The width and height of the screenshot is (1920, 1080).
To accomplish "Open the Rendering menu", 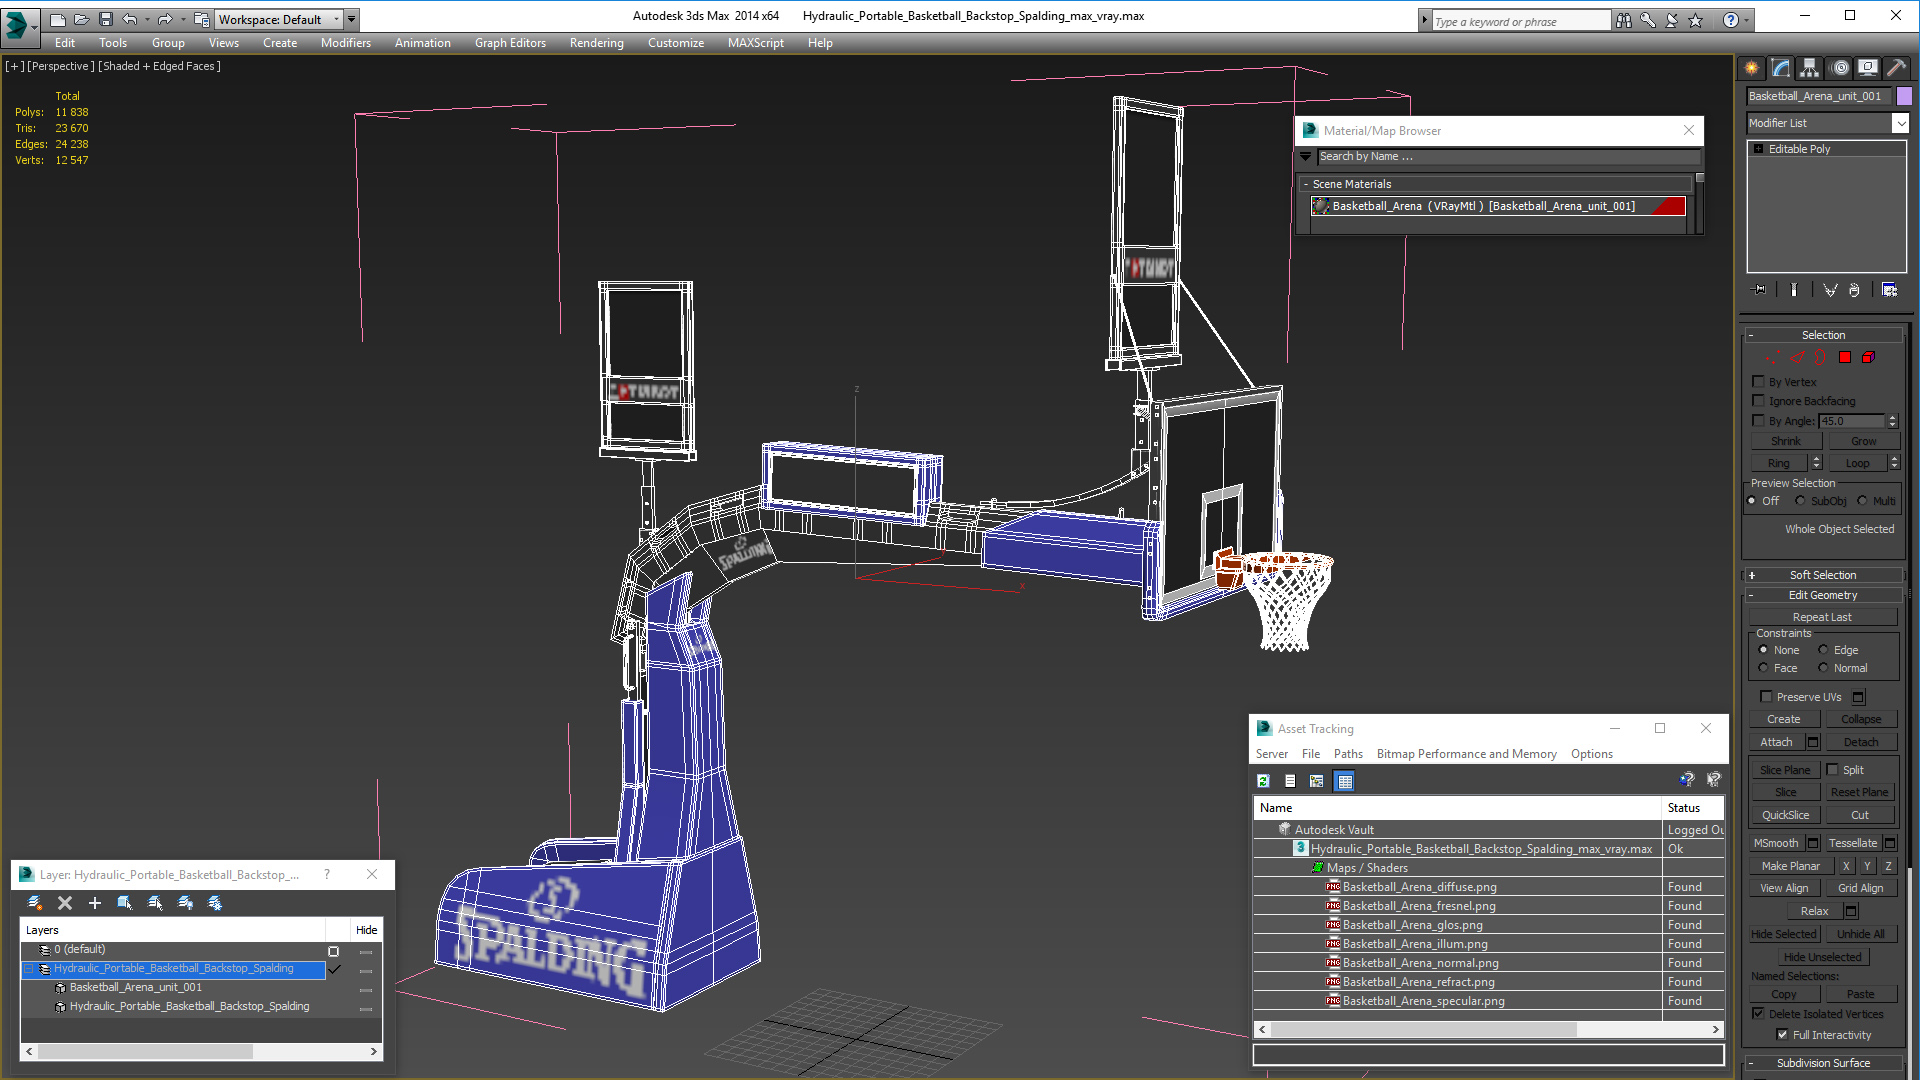I will click(597, 43).
